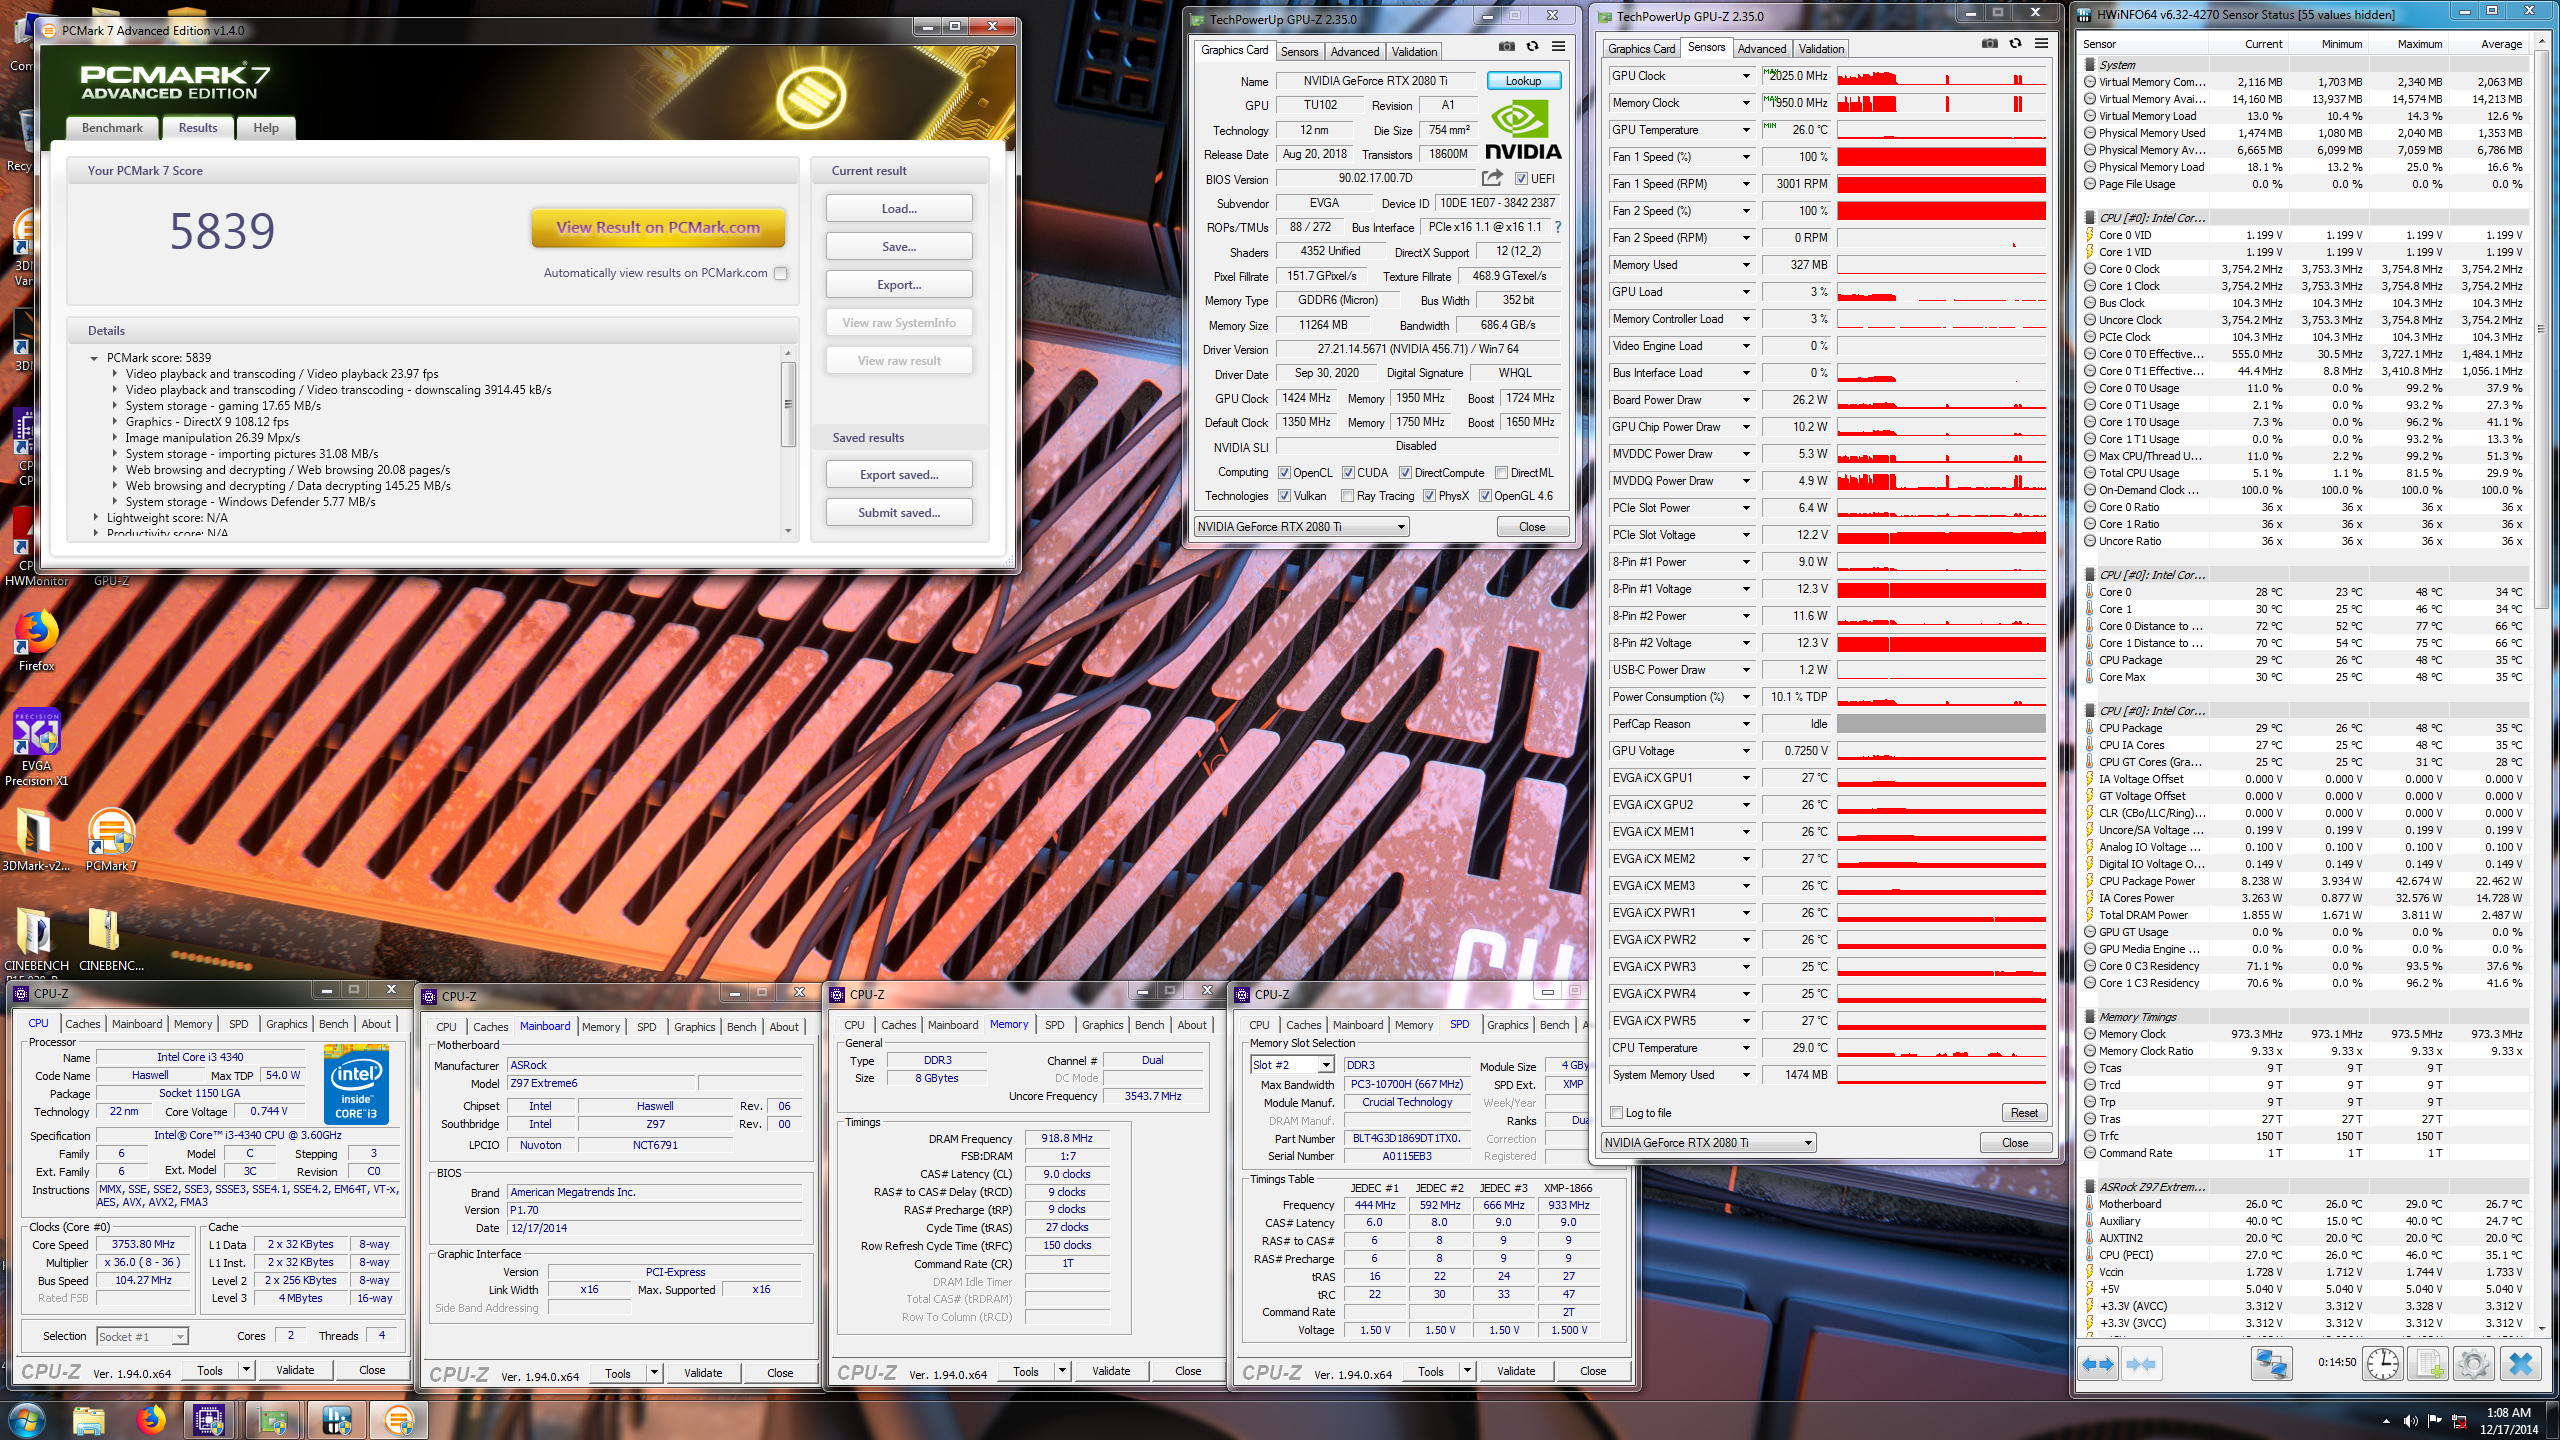Click Lookup button in GPU-Z
The height and width of the screenshot is (1440, 2560).
[1523, 81]
